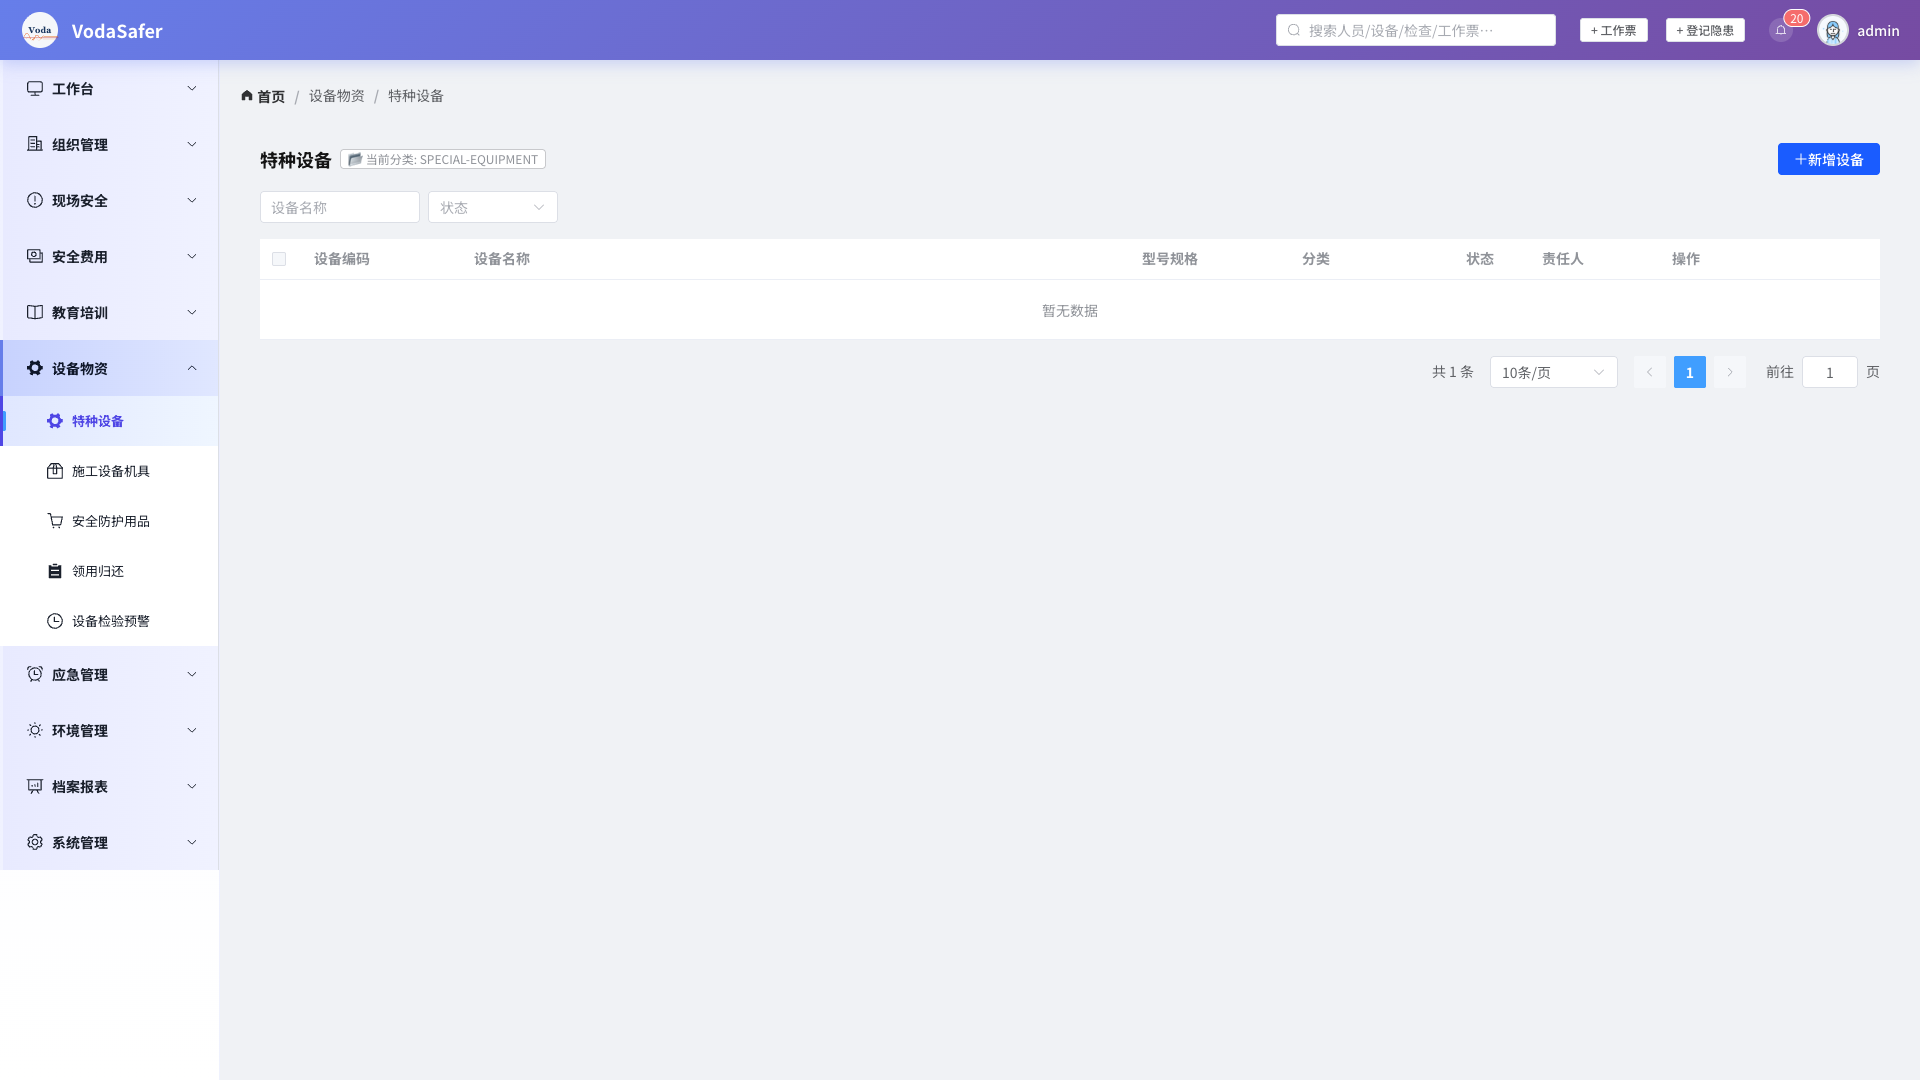Screen dimensions: 1920x1080
Task: Collapse 设备物资 menu chevron
Action: (x=192, y=368)
